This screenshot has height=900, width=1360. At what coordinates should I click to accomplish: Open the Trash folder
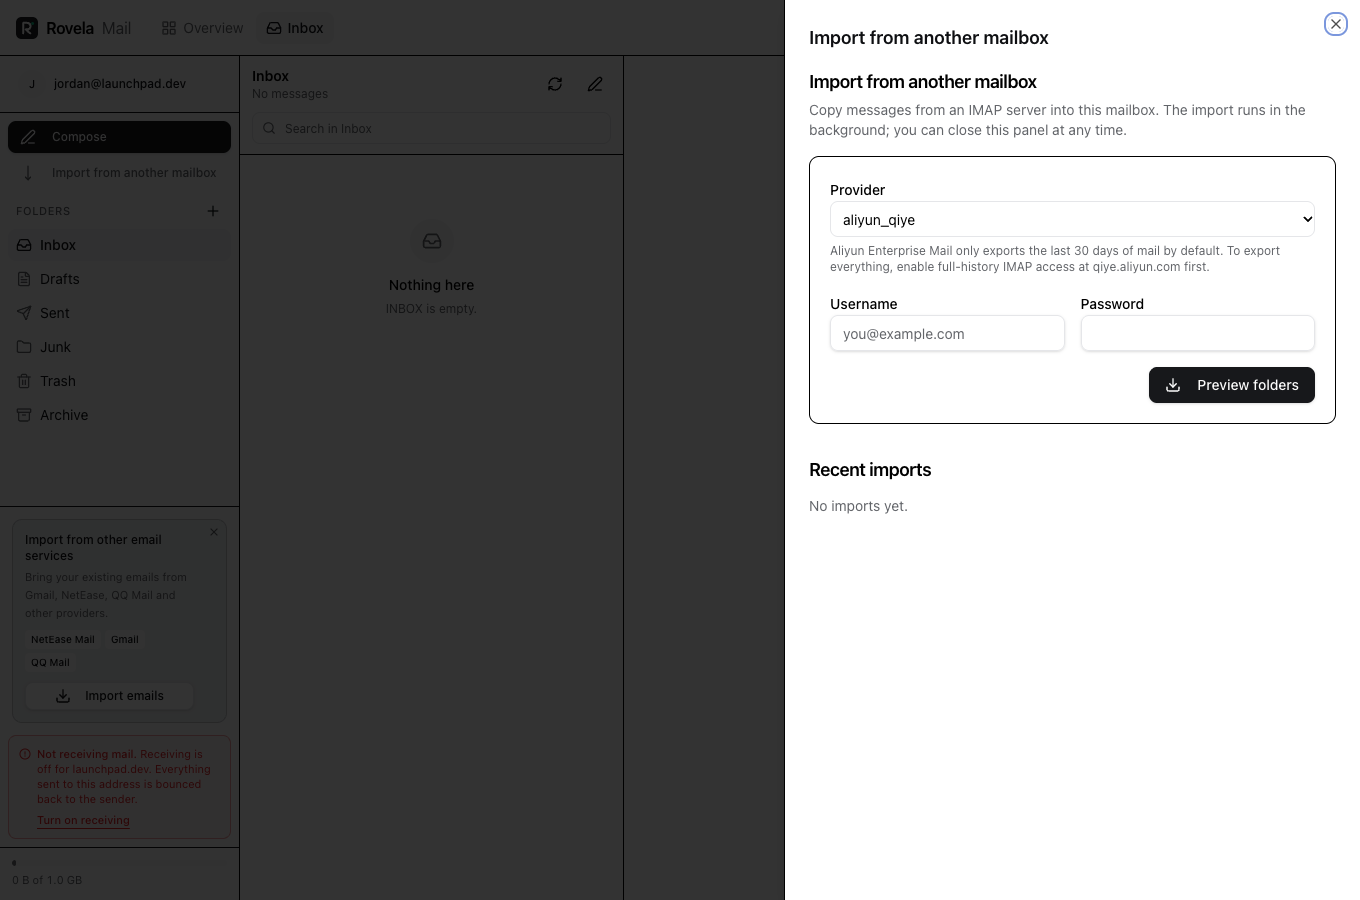119,381
